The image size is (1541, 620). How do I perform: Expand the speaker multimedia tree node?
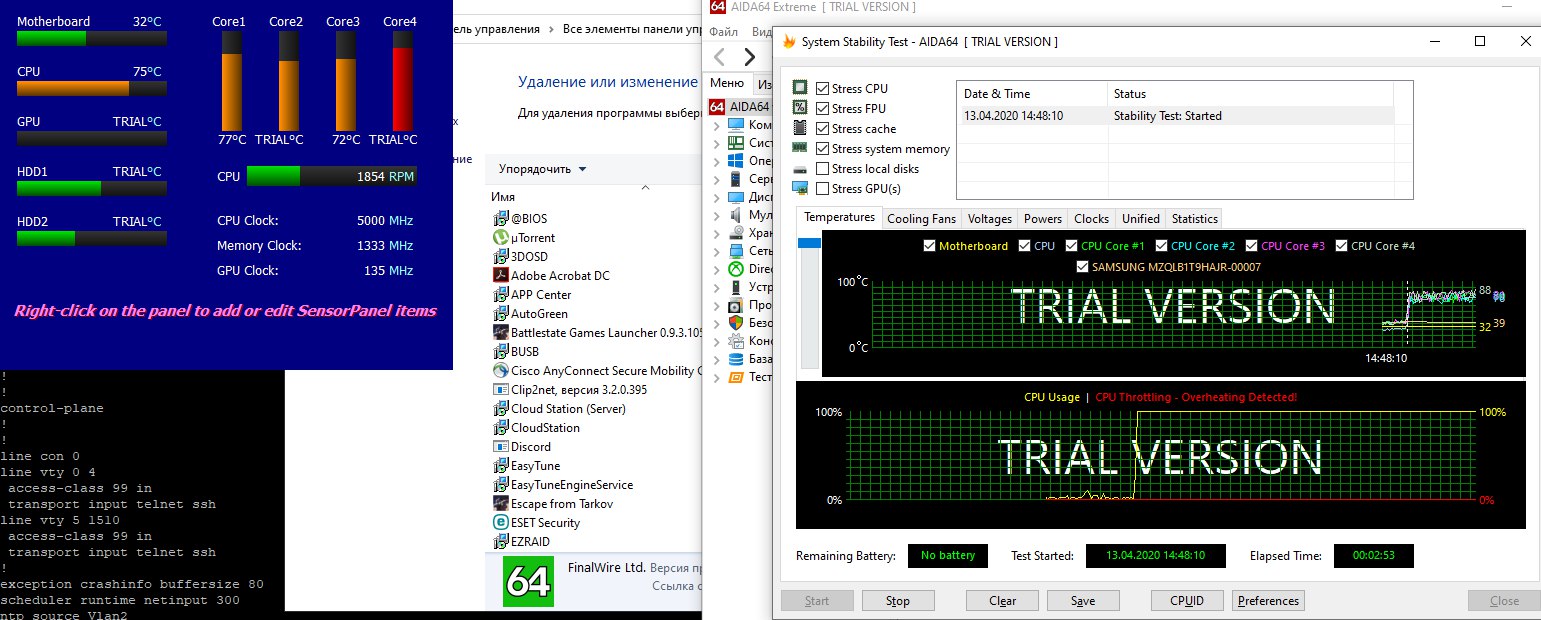716,215
